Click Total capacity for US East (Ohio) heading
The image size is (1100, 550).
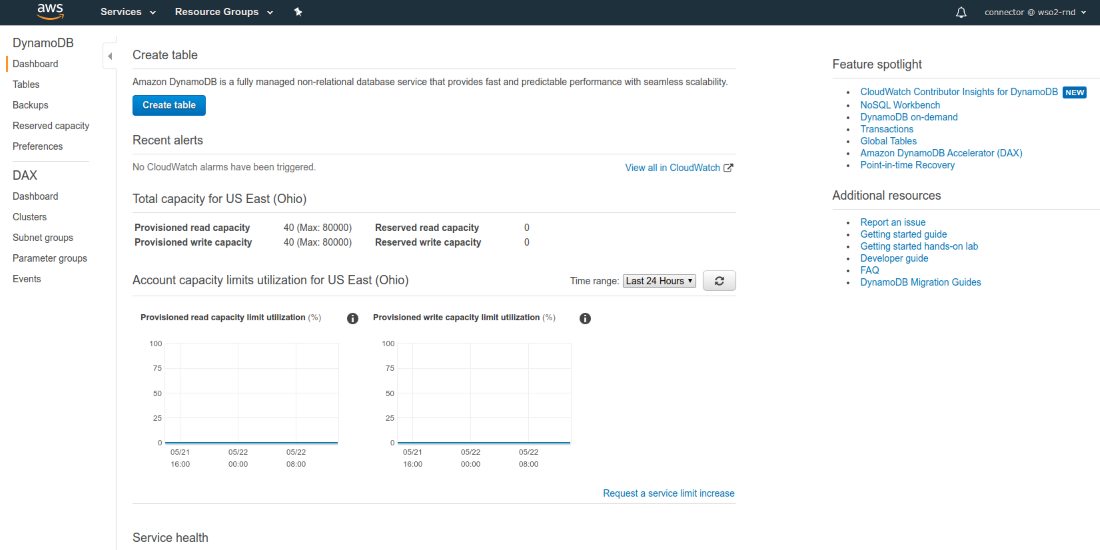tap(220, 199)
